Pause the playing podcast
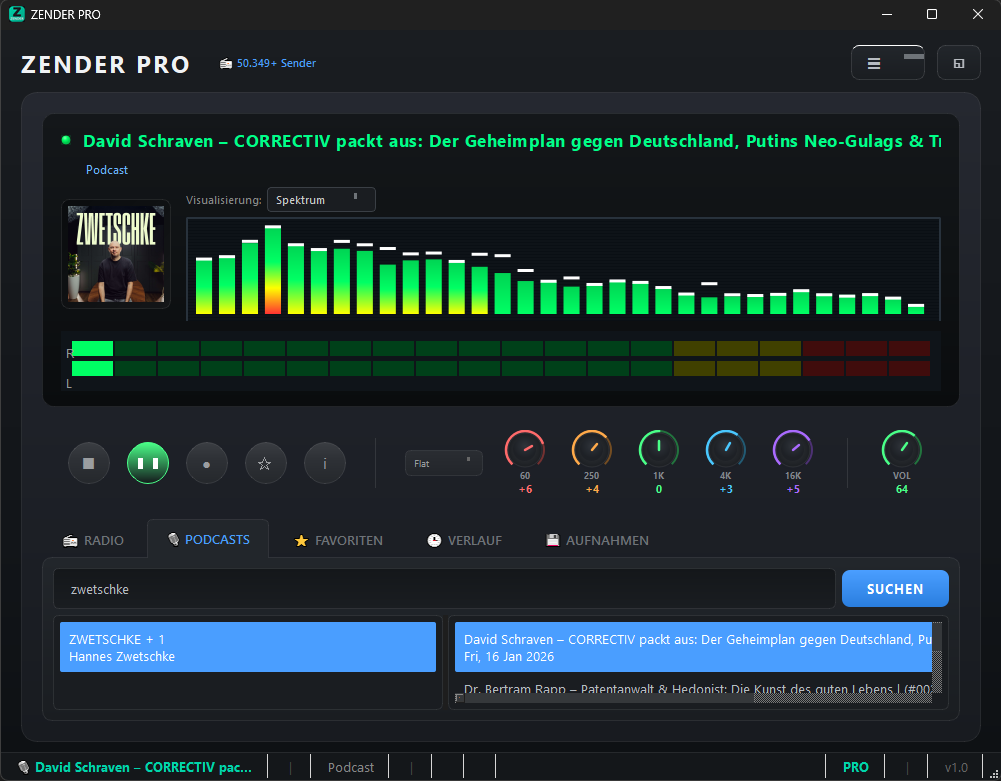 (x=148, y=463)
